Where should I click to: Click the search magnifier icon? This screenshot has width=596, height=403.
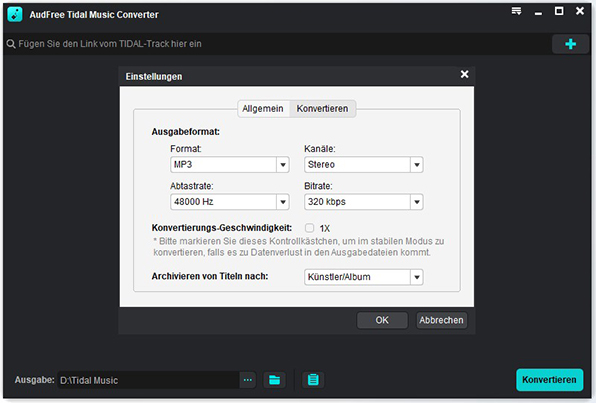[11, 44]
